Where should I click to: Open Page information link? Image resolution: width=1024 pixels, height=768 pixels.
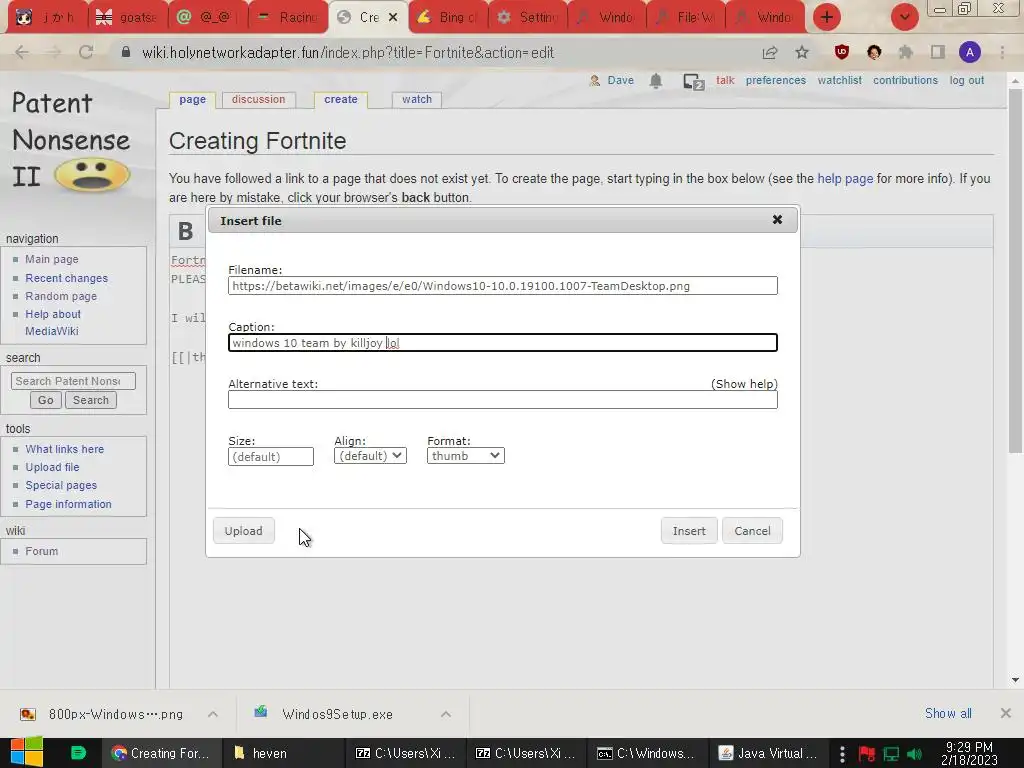(x=69, y=504)
